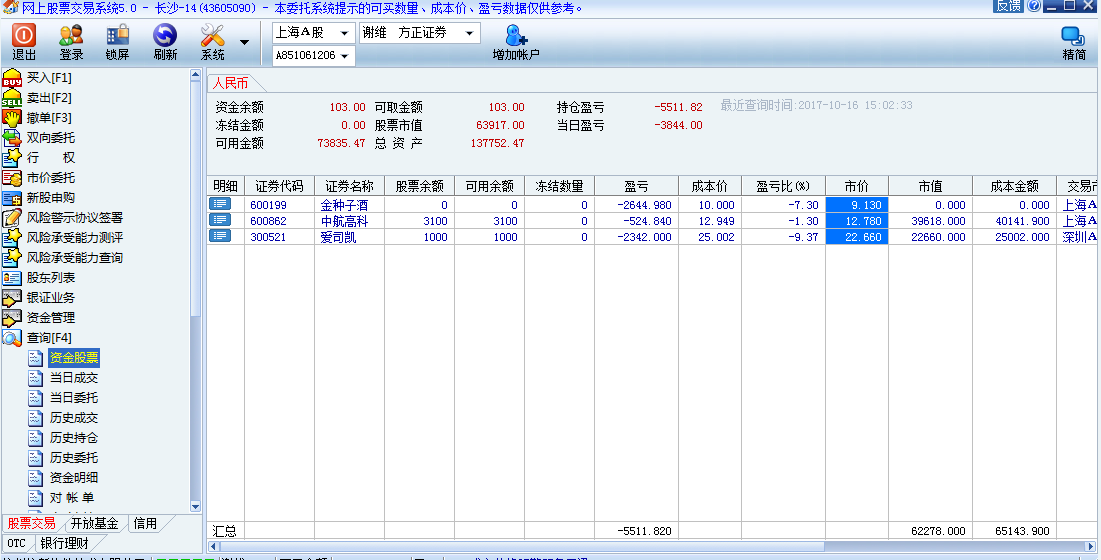Open detail icon for 金种子酒 row
1101x560 pixels.
(220, 204)
